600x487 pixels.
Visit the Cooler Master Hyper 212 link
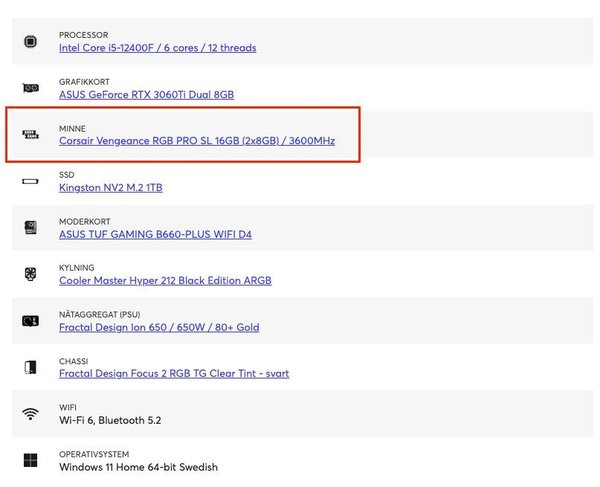[165, 281]
